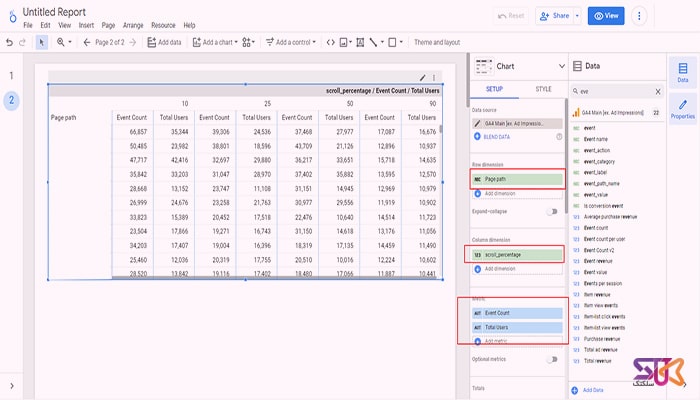Screen dimensions: 700x400
Task: Go to the previous page arrow
Action: 87,42
